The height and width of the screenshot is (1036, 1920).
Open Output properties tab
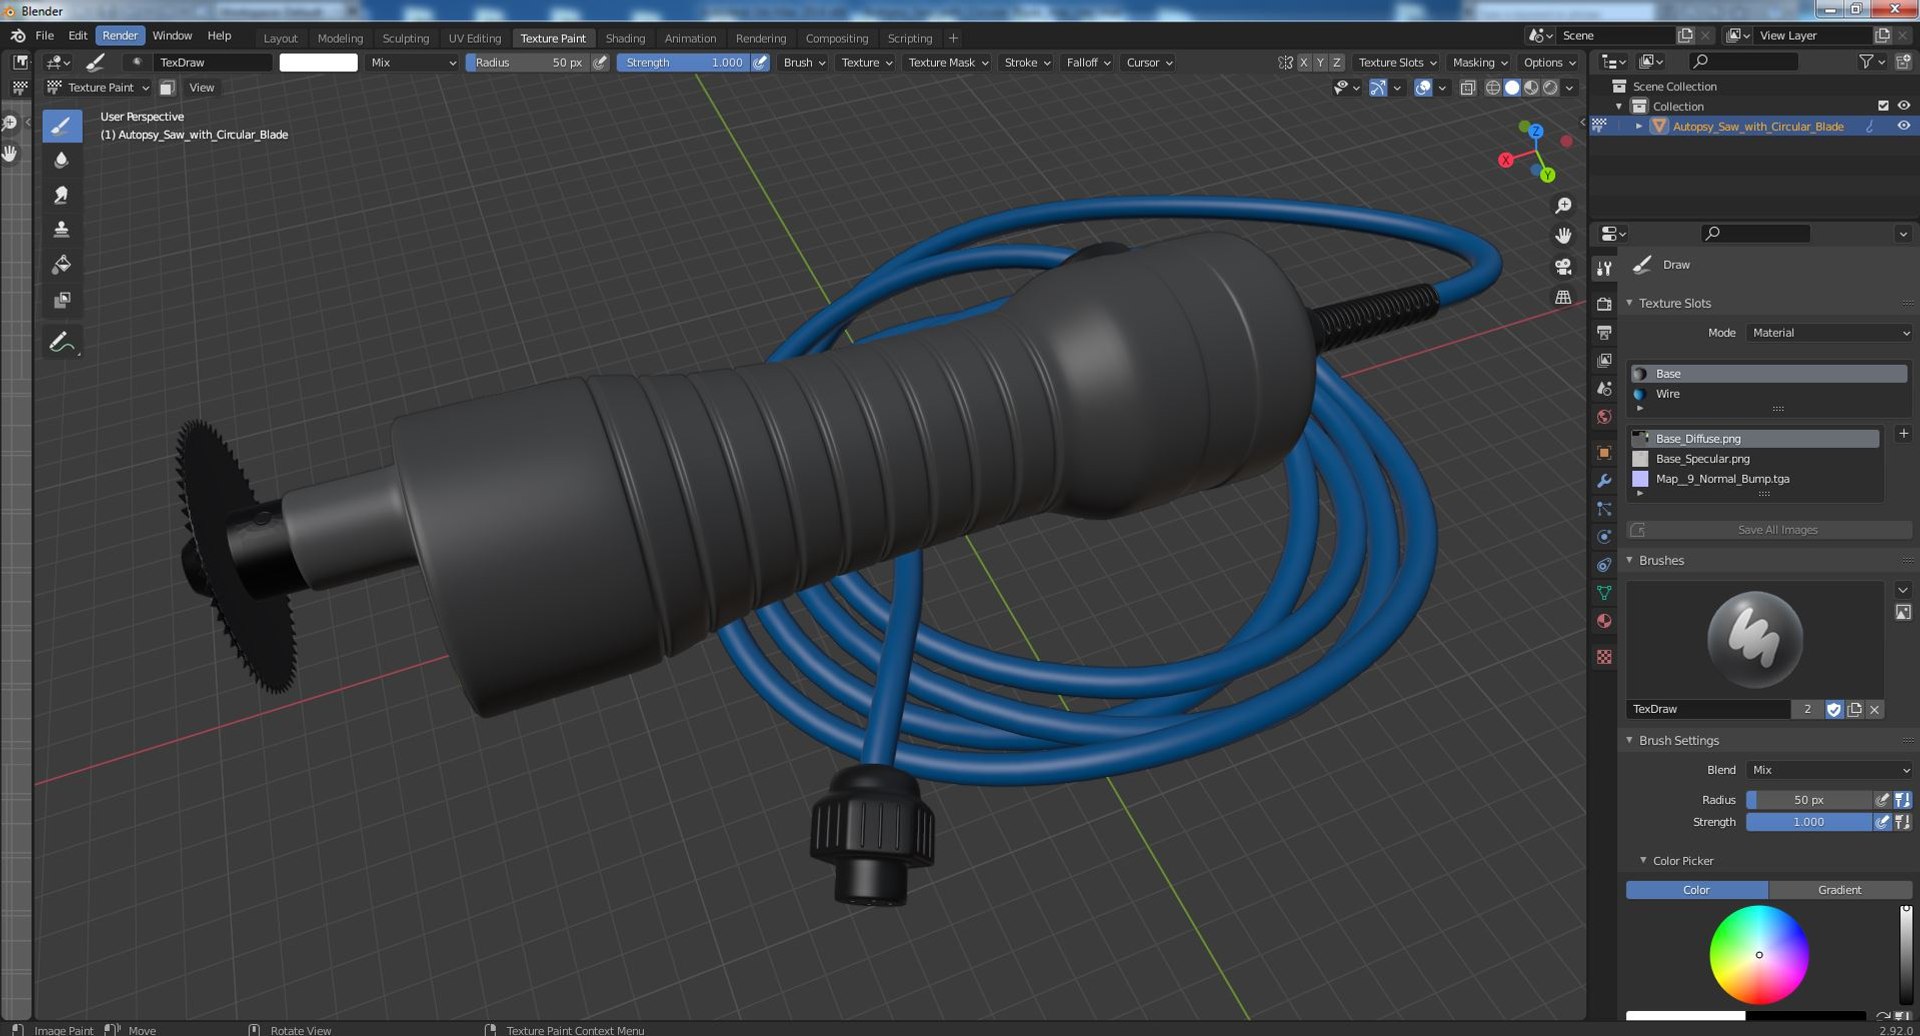tap(1604, 332)
